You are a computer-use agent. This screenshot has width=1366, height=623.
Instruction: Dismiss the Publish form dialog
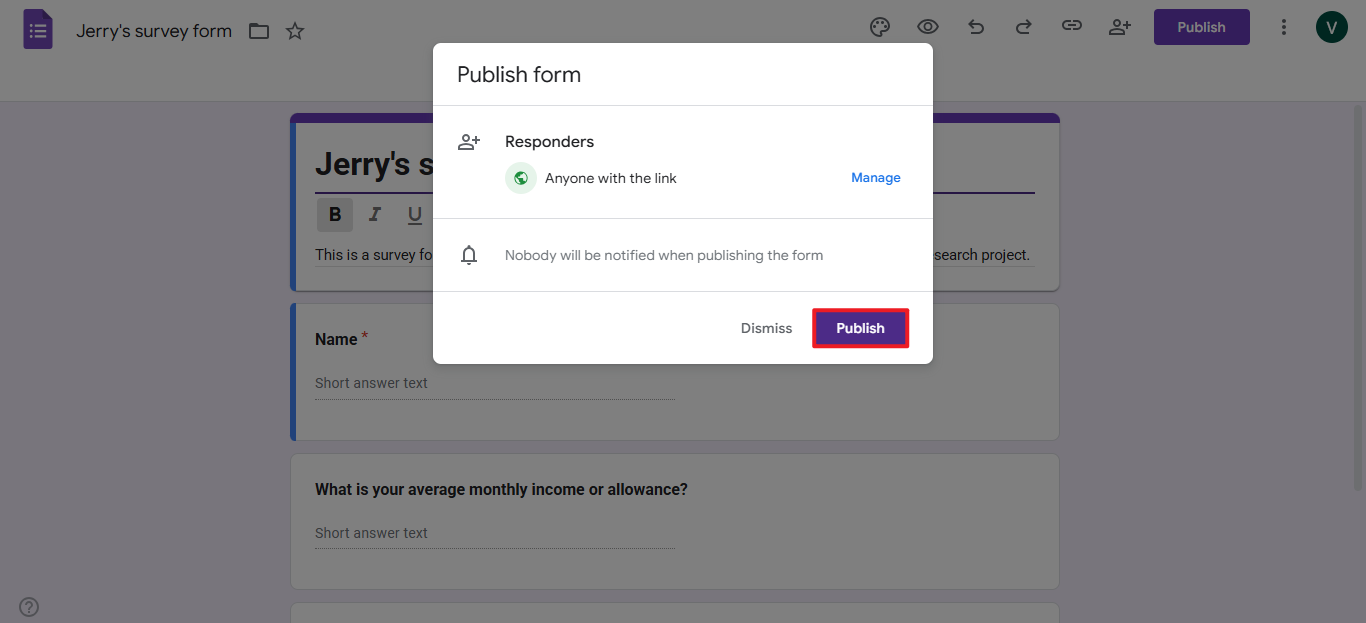[x=766, y=327]
